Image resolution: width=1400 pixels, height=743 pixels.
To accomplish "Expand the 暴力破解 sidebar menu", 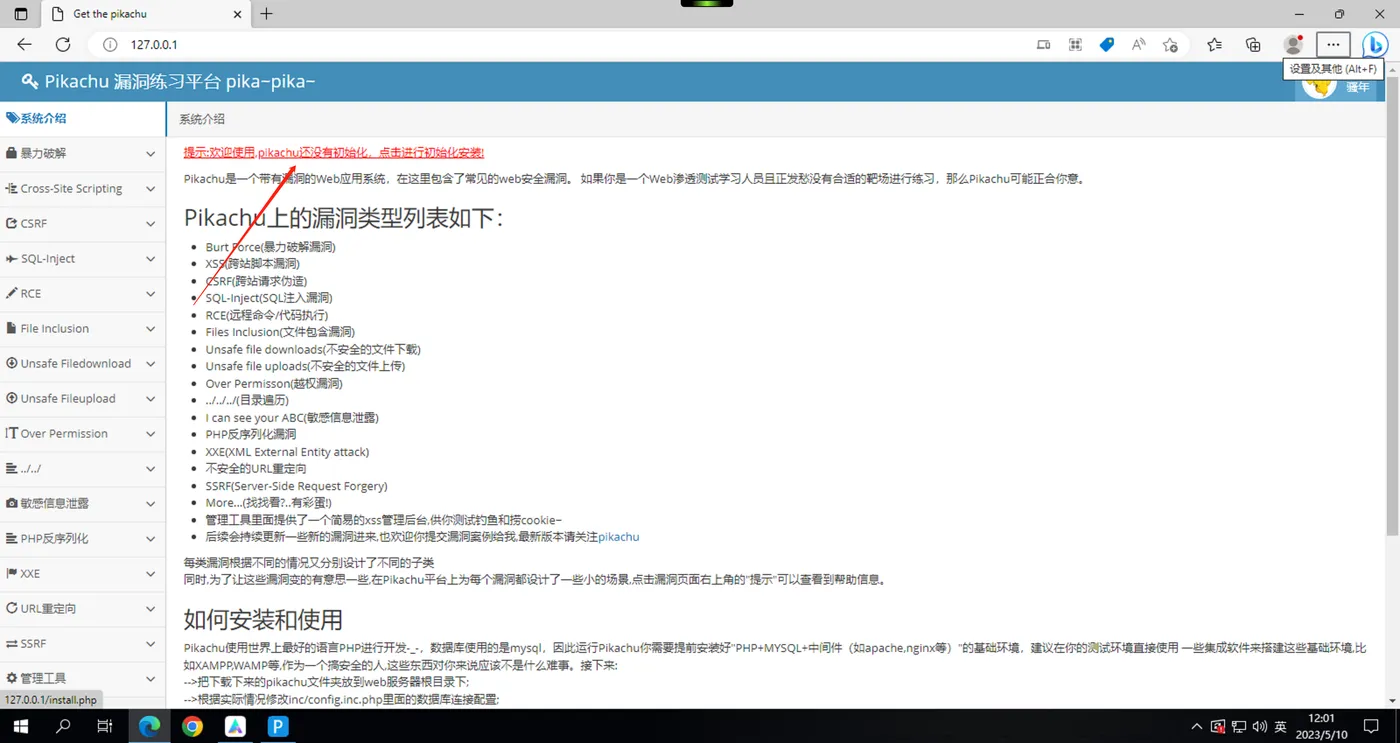I will click(82, 153).
